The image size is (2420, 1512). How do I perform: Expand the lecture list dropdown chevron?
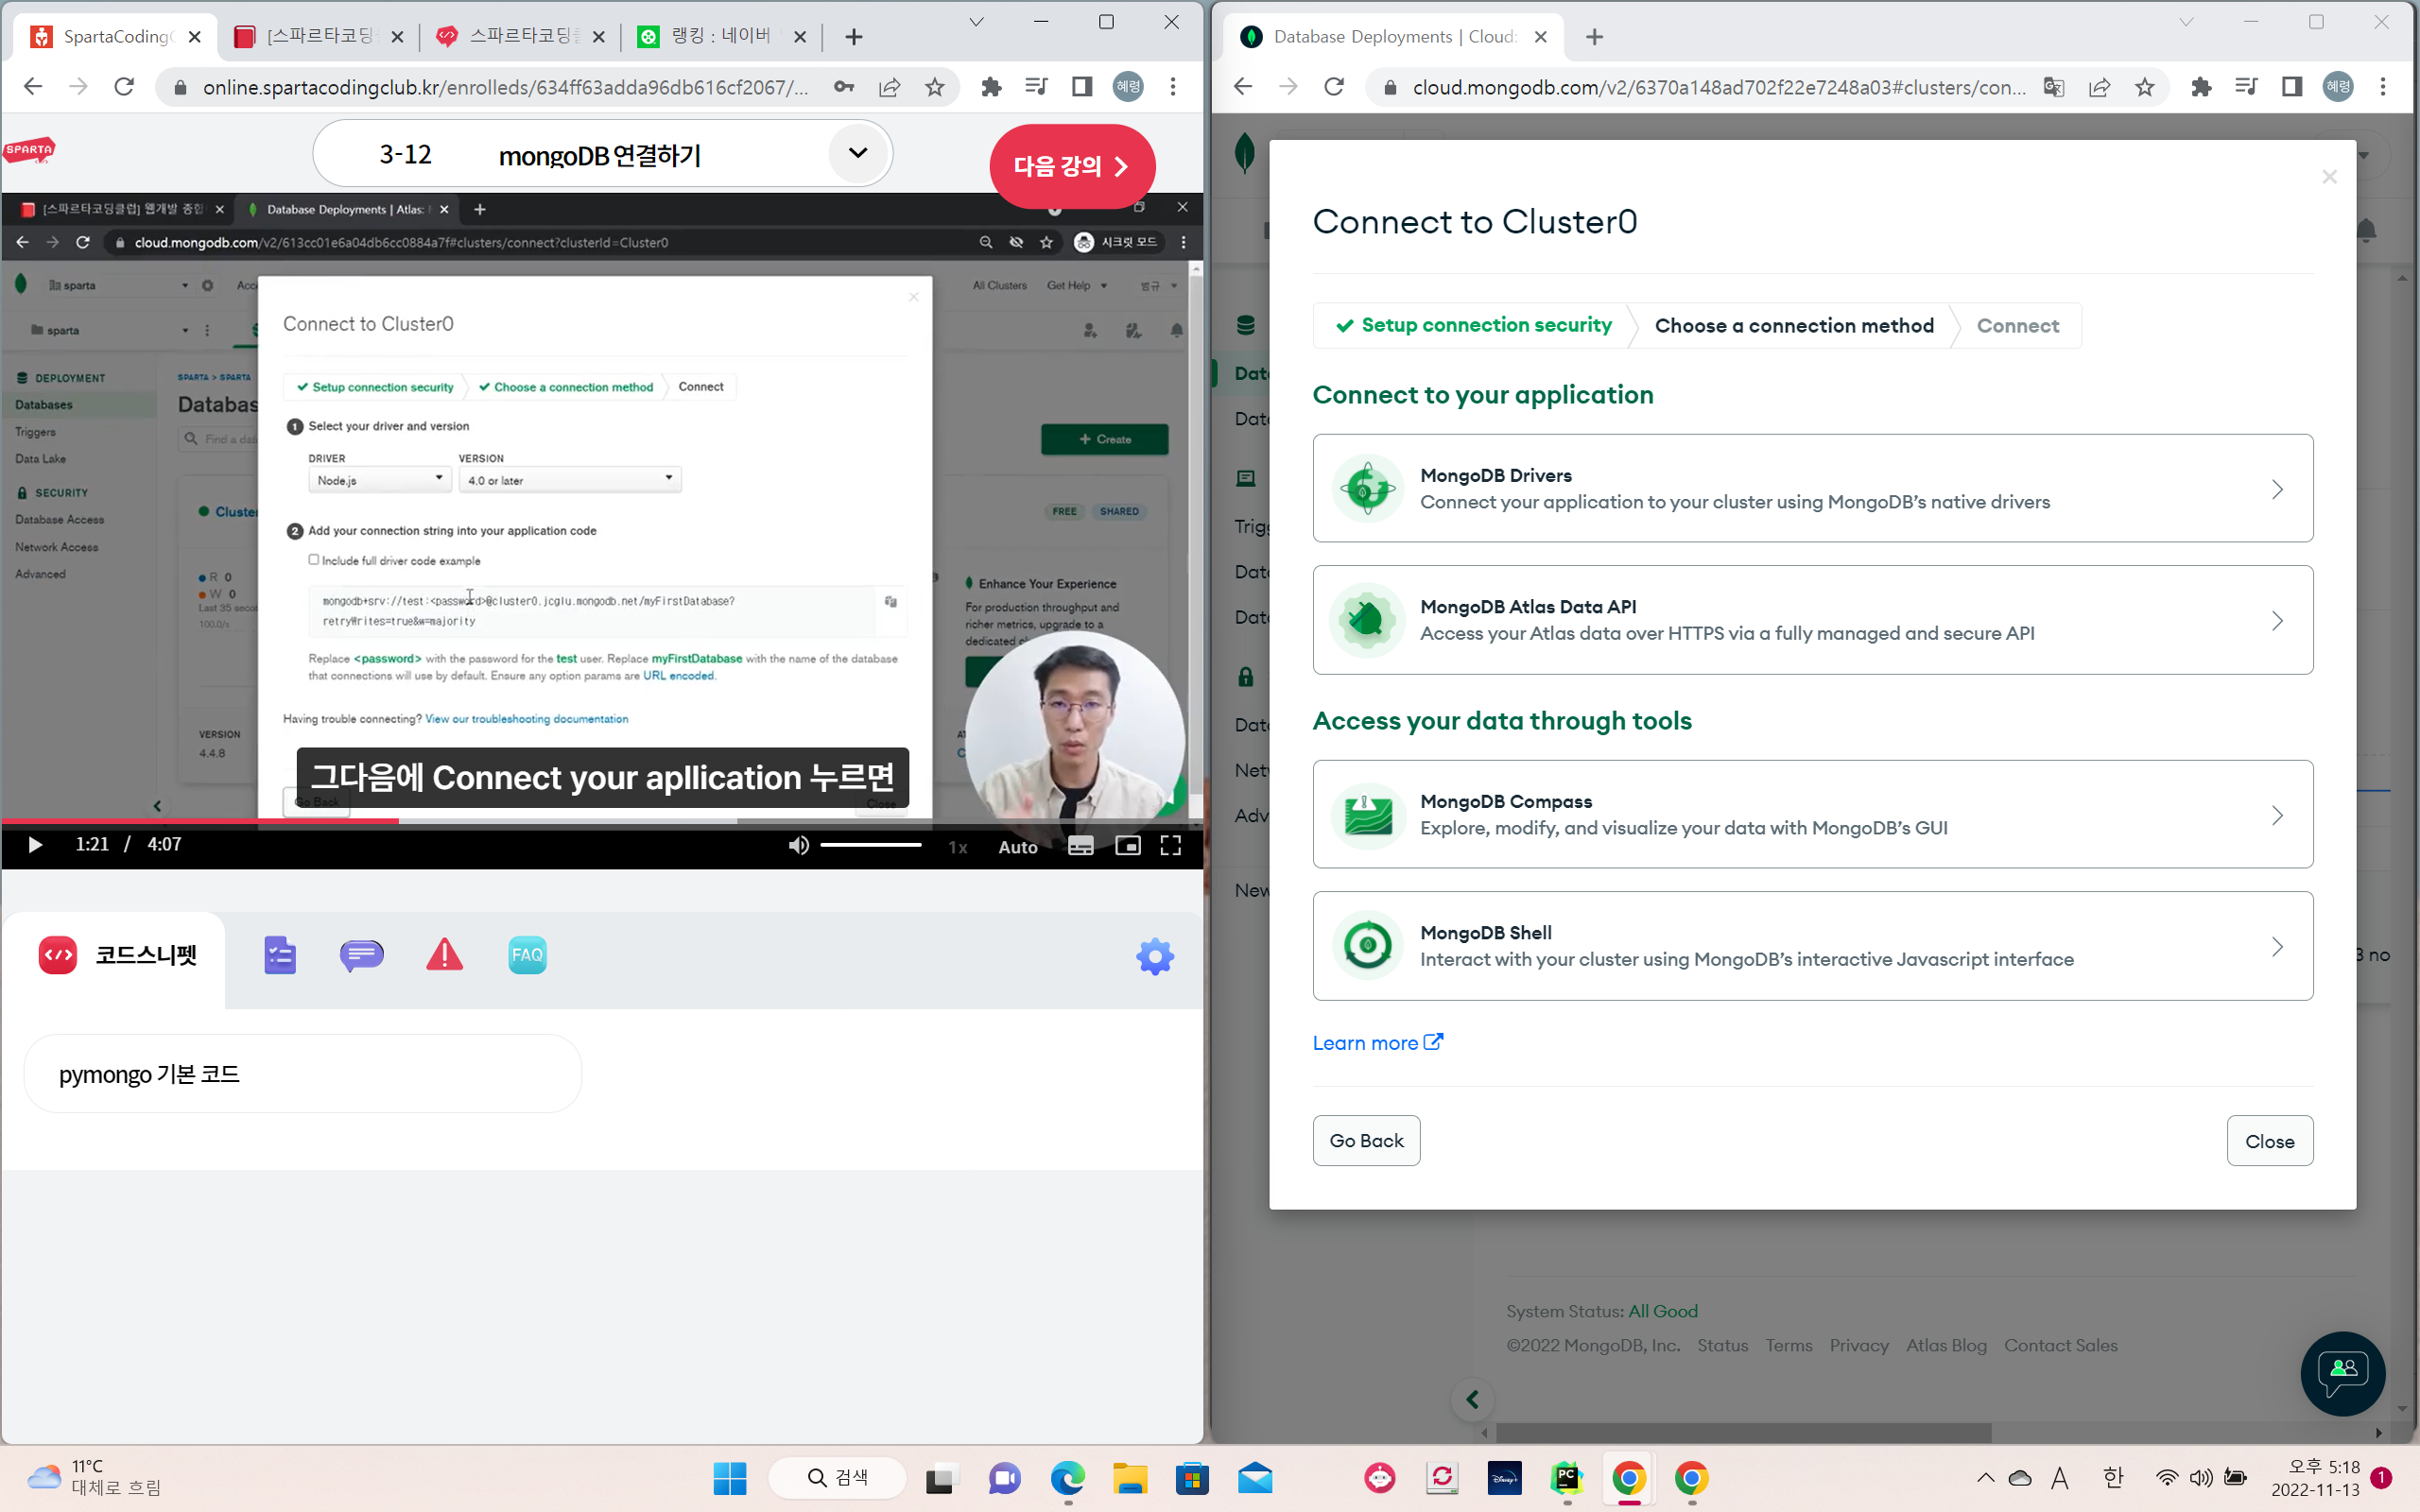click(x=858, y=153)
